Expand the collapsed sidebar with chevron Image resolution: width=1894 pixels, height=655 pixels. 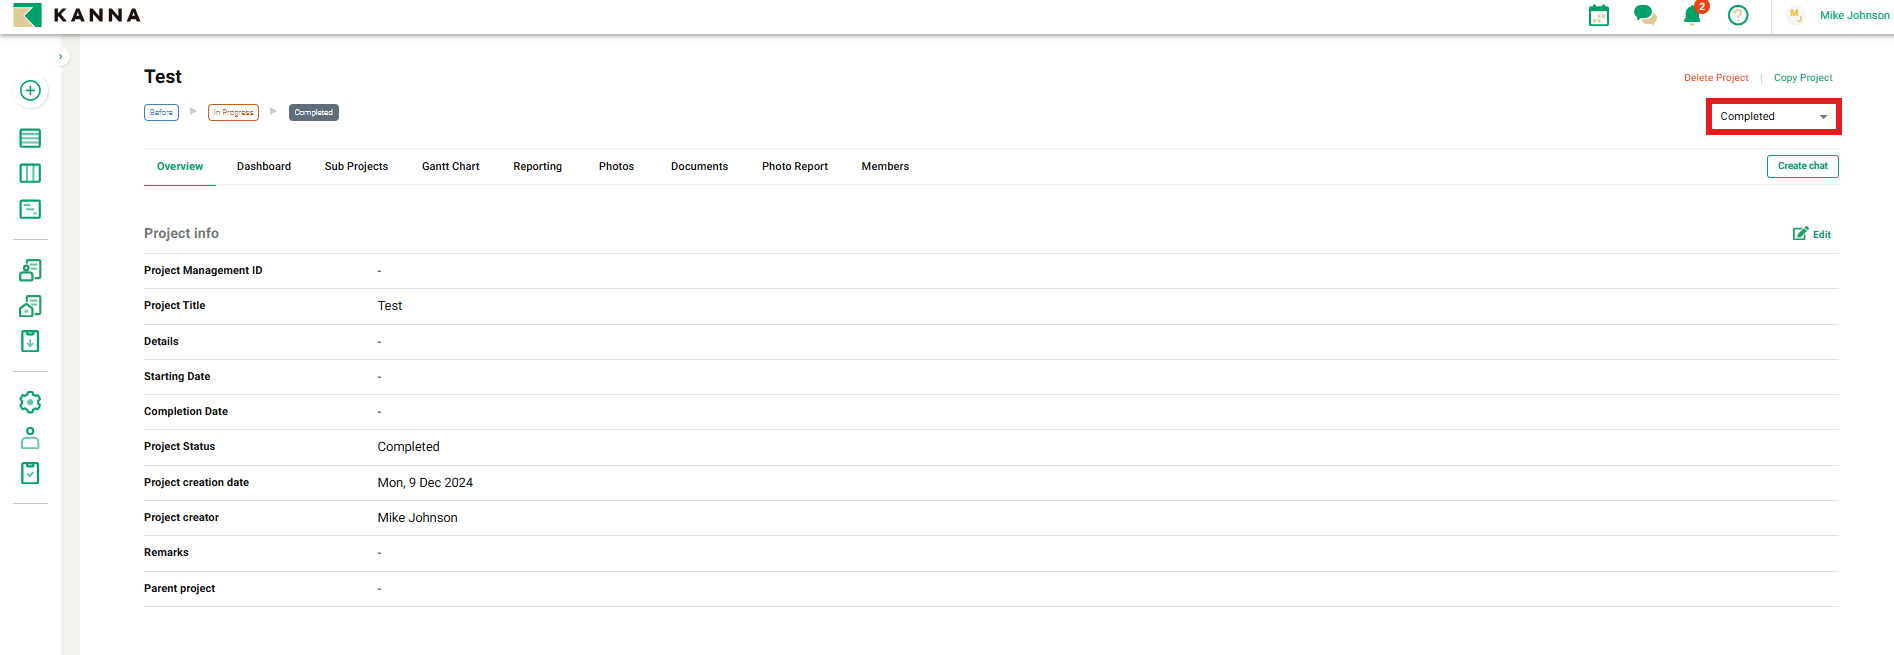coord(61,57)
